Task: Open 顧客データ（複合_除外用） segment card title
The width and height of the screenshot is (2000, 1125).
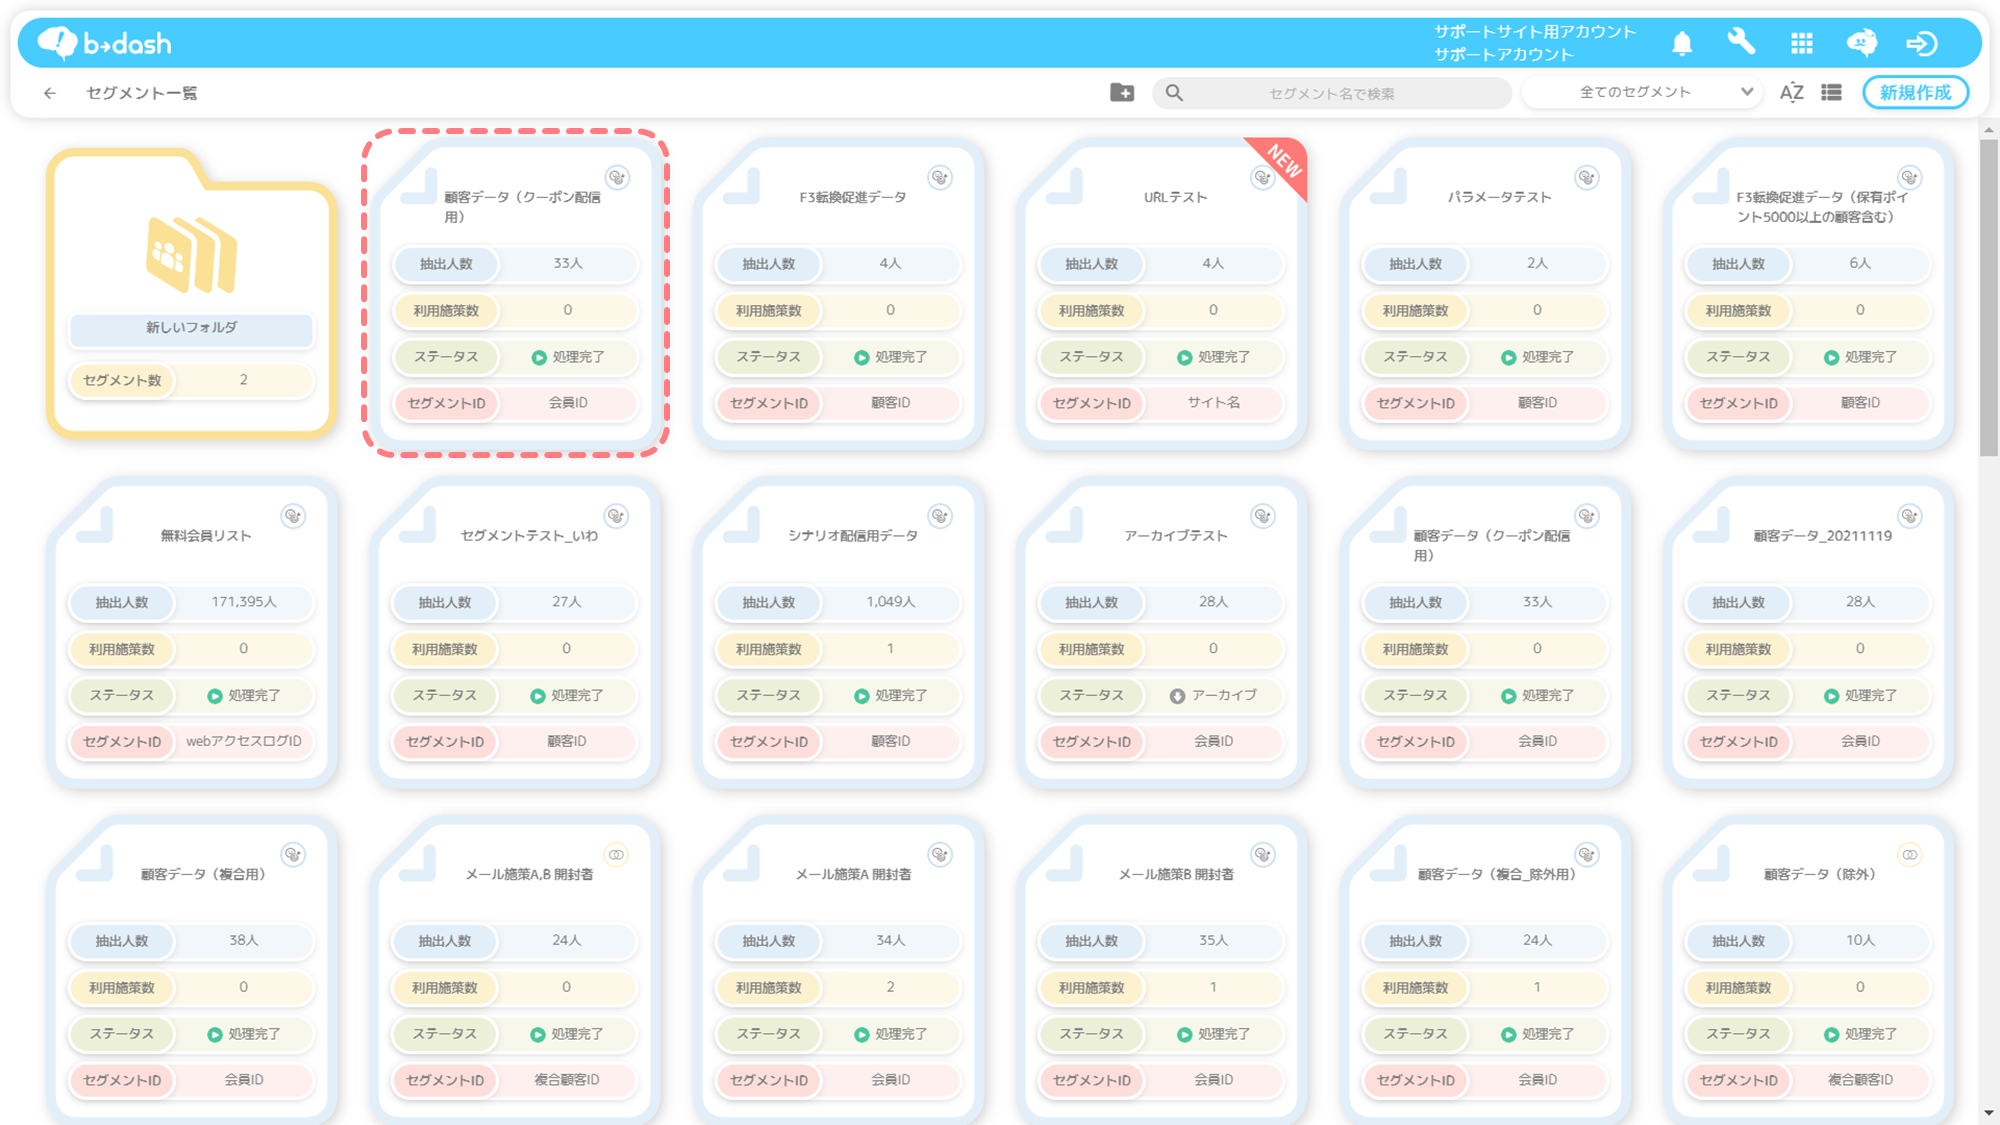Action: click(1500, 874)
